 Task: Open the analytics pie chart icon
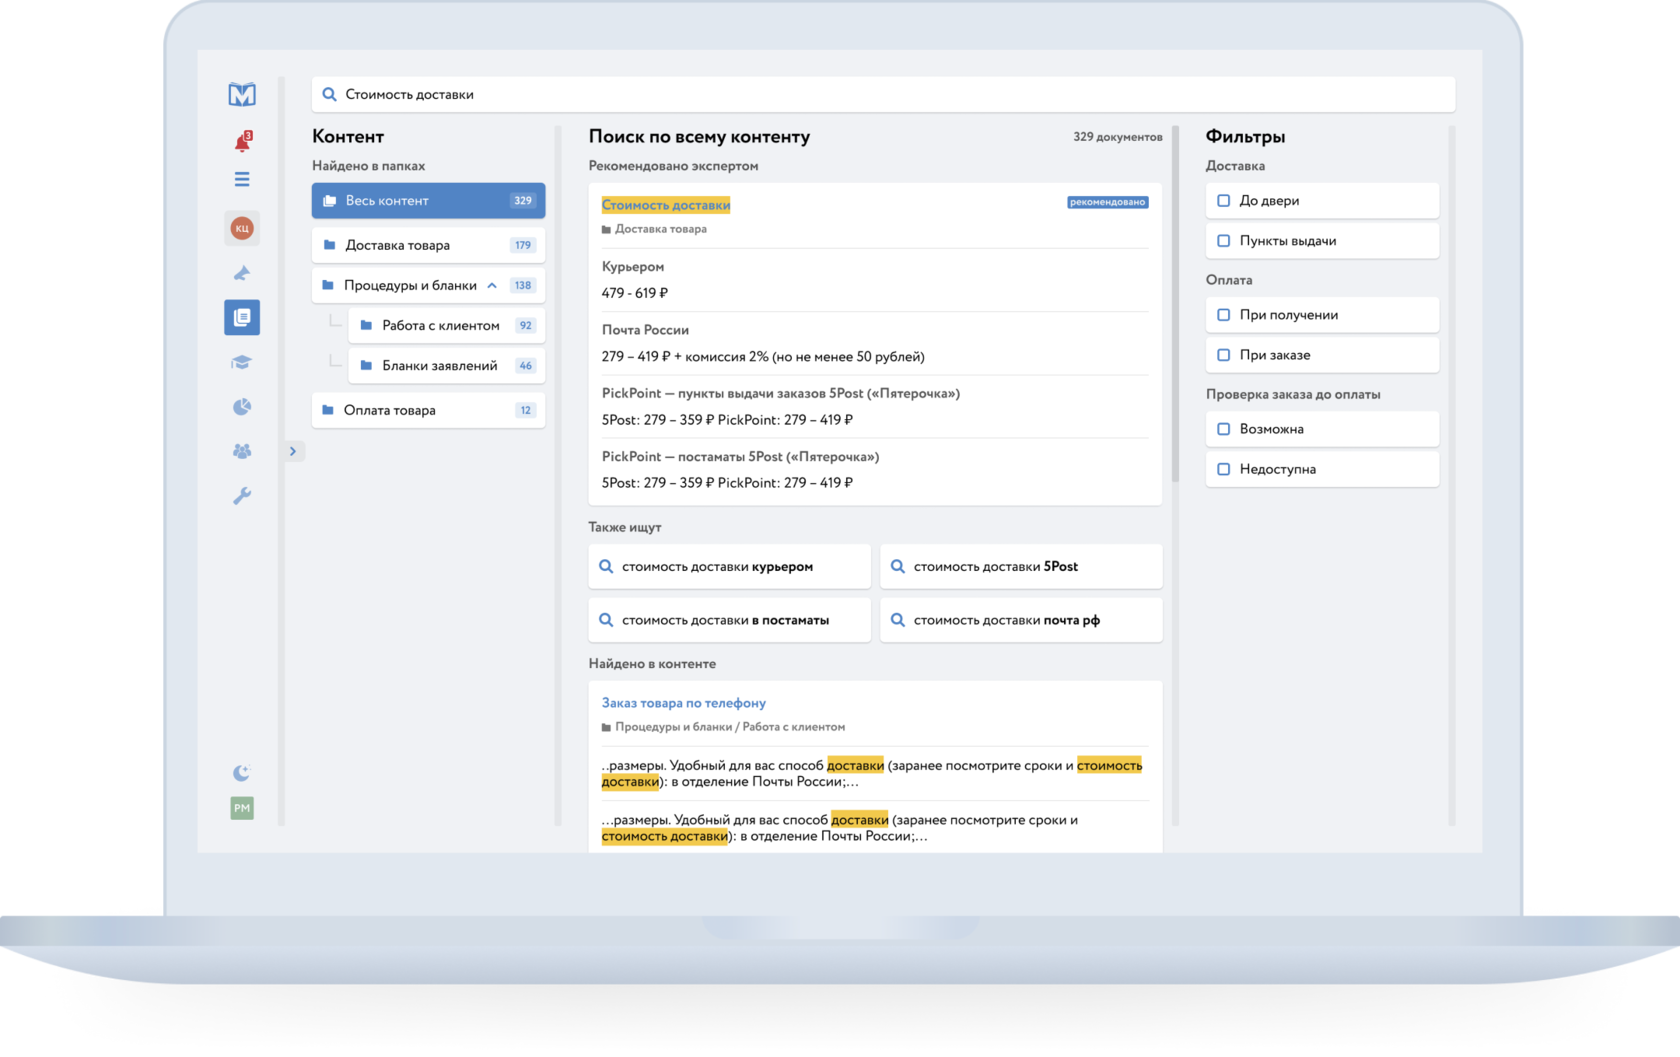242,406
